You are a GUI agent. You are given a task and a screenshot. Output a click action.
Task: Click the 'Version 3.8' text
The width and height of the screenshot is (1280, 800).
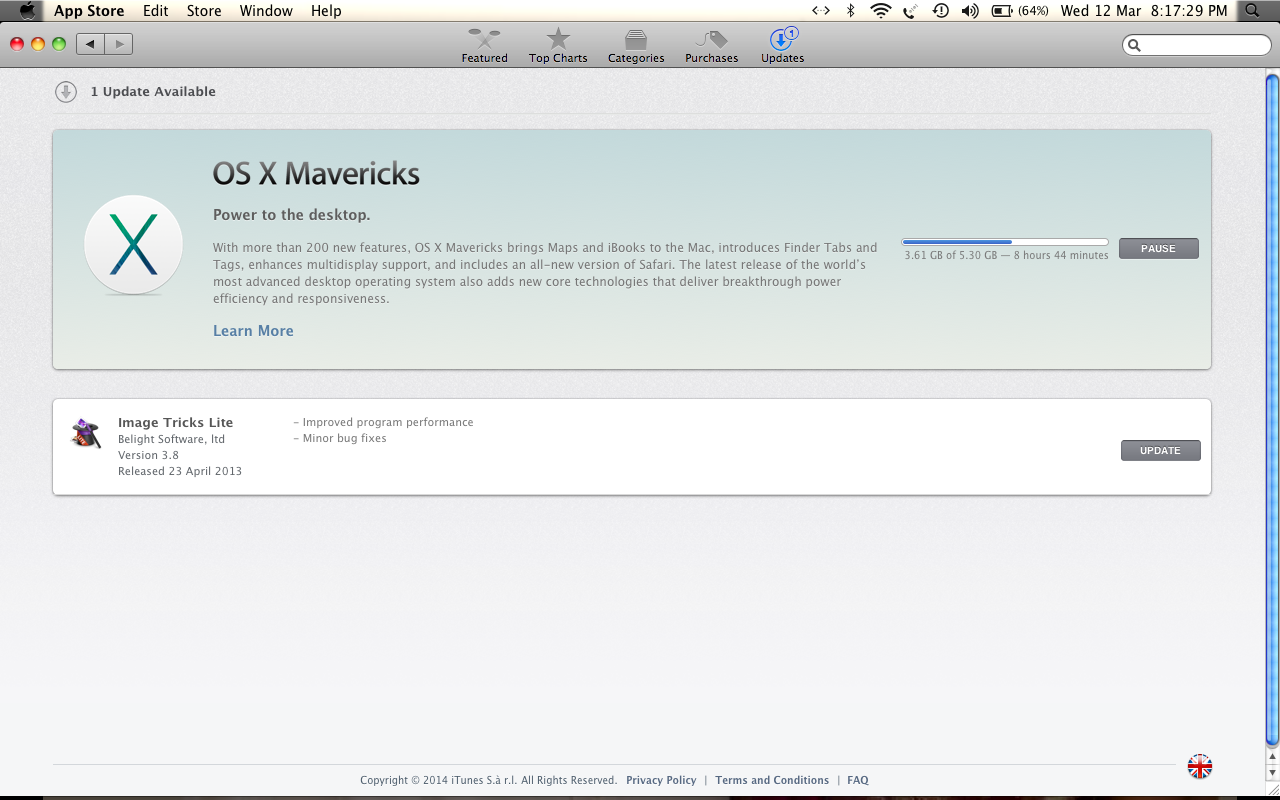point(148,455)
